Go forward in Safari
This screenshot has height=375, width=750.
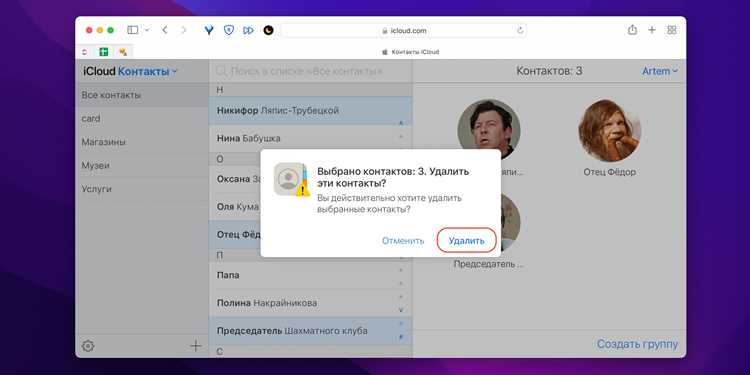click(184, 30)
